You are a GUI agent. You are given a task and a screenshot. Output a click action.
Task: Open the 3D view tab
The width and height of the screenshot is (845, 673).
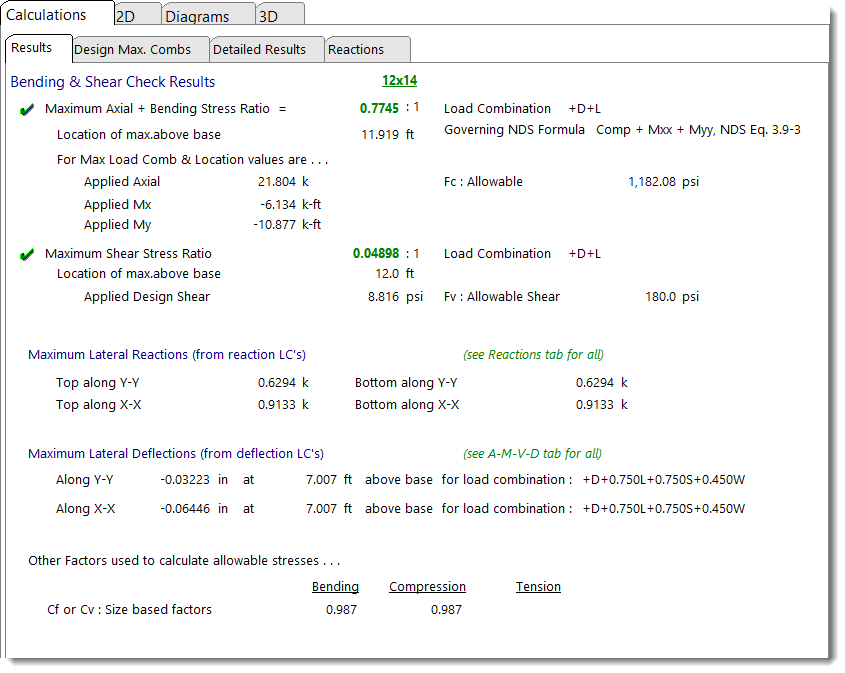tap(268, 16)
